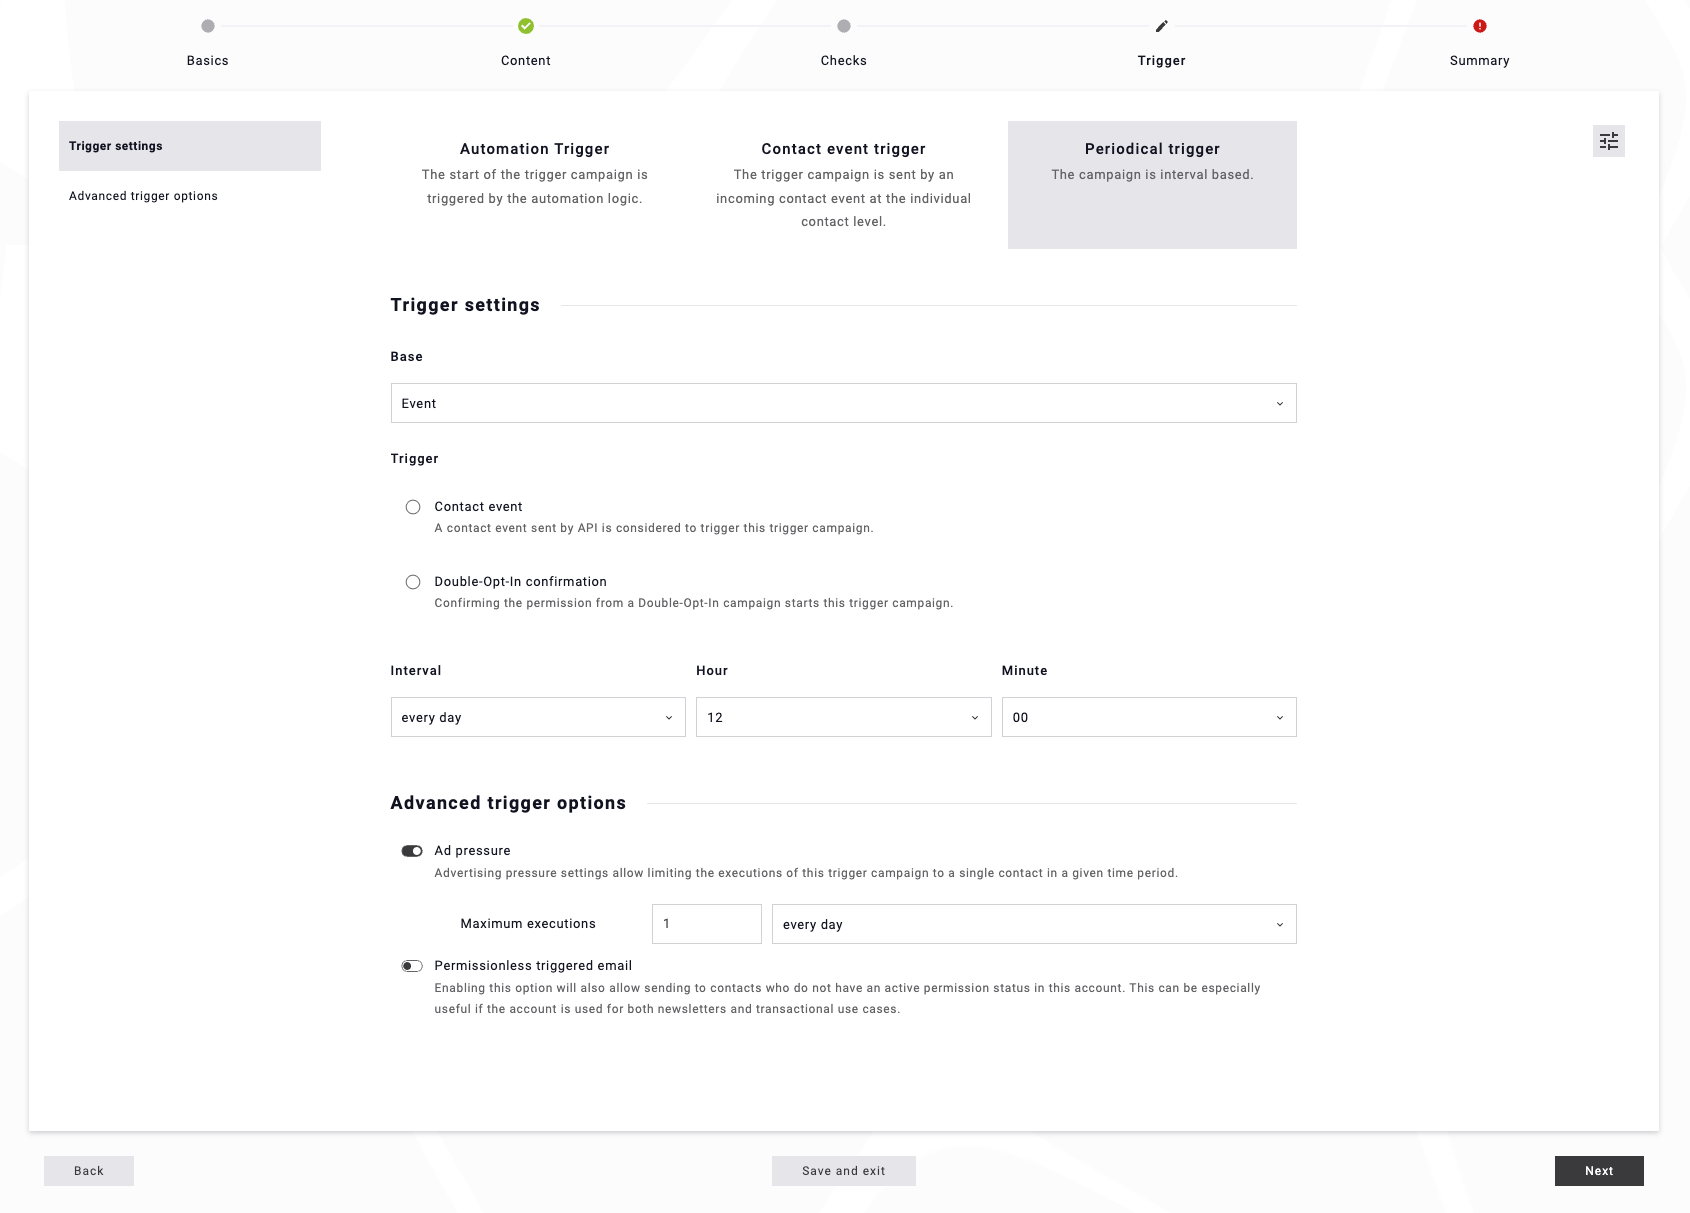Viewport: 1690px width, 1213px height.
Task: Expand the Hour dropdown
Action: (x=843, y=717)
